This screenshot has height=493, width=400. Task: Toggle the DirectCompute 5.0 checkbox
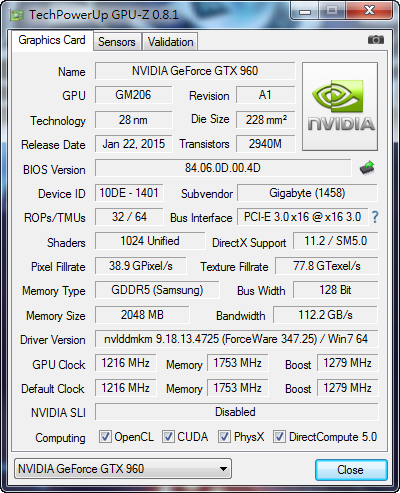279,437
